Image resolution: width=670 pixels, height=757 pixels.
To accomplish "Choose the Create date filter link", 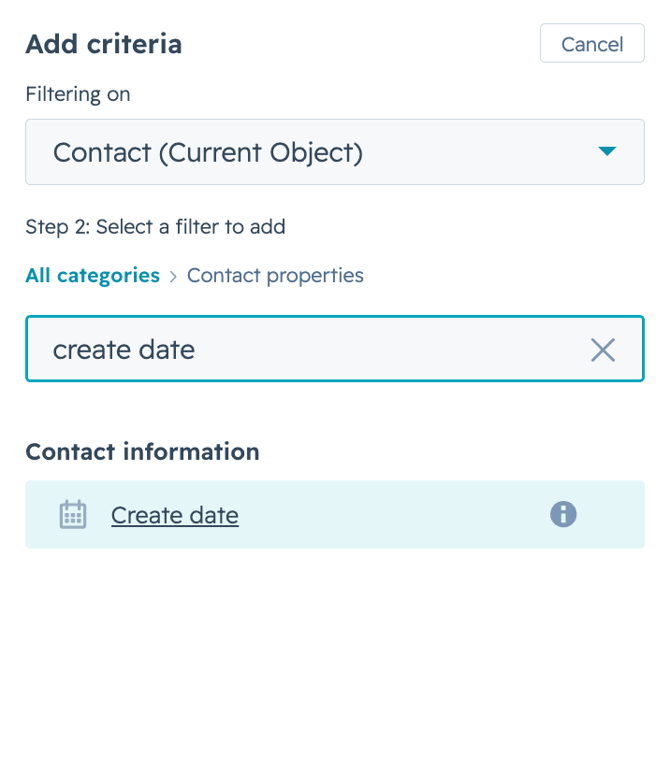I will (174, 515).
